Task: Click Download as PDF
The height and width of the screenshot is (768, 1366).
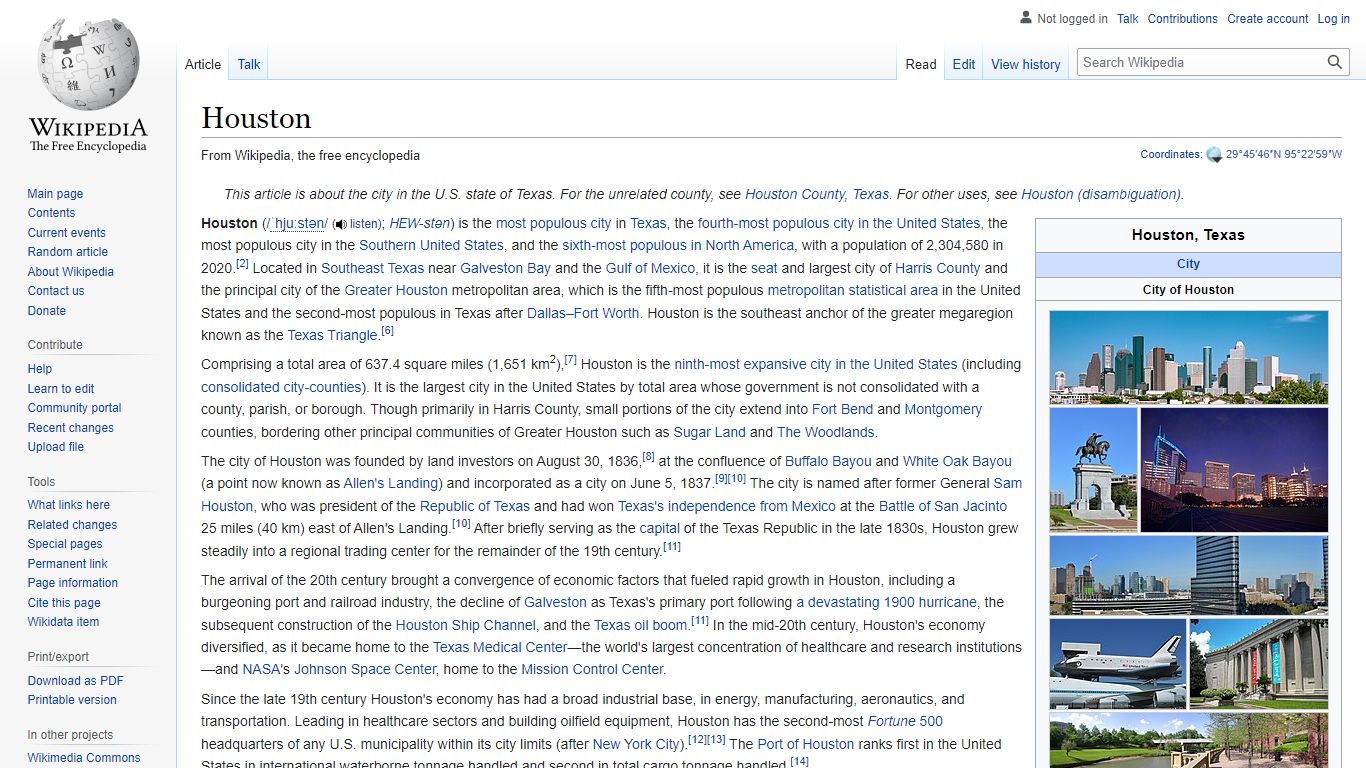Action: (x=75, y=681)
